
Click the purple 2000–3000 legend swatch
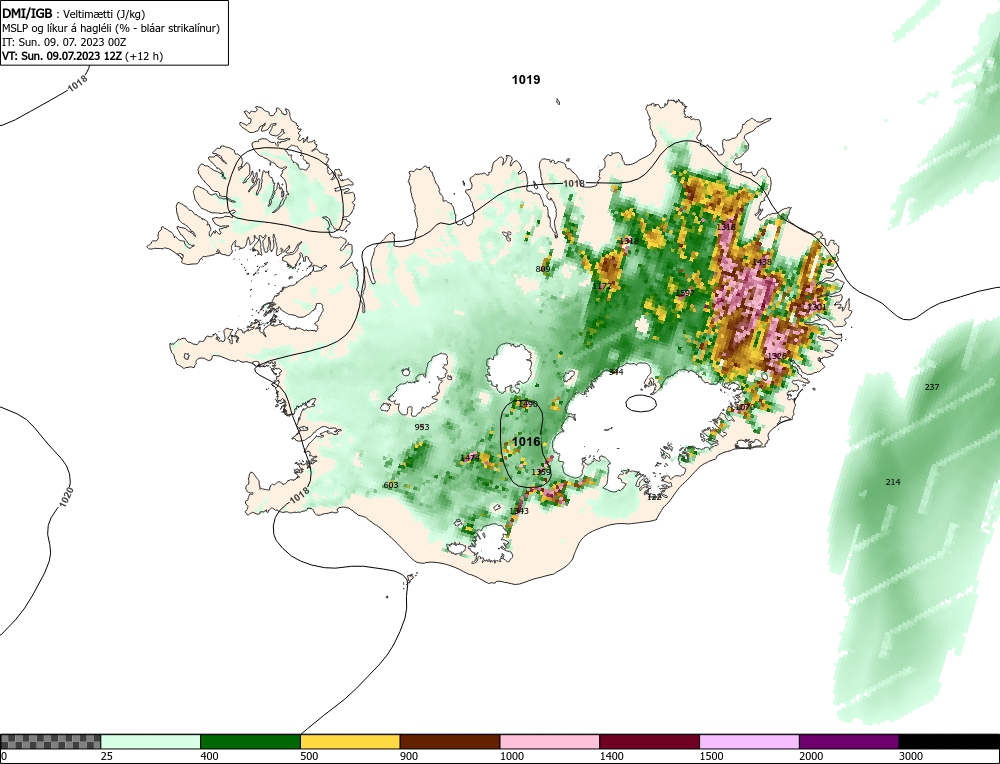(x=849, y=741)
